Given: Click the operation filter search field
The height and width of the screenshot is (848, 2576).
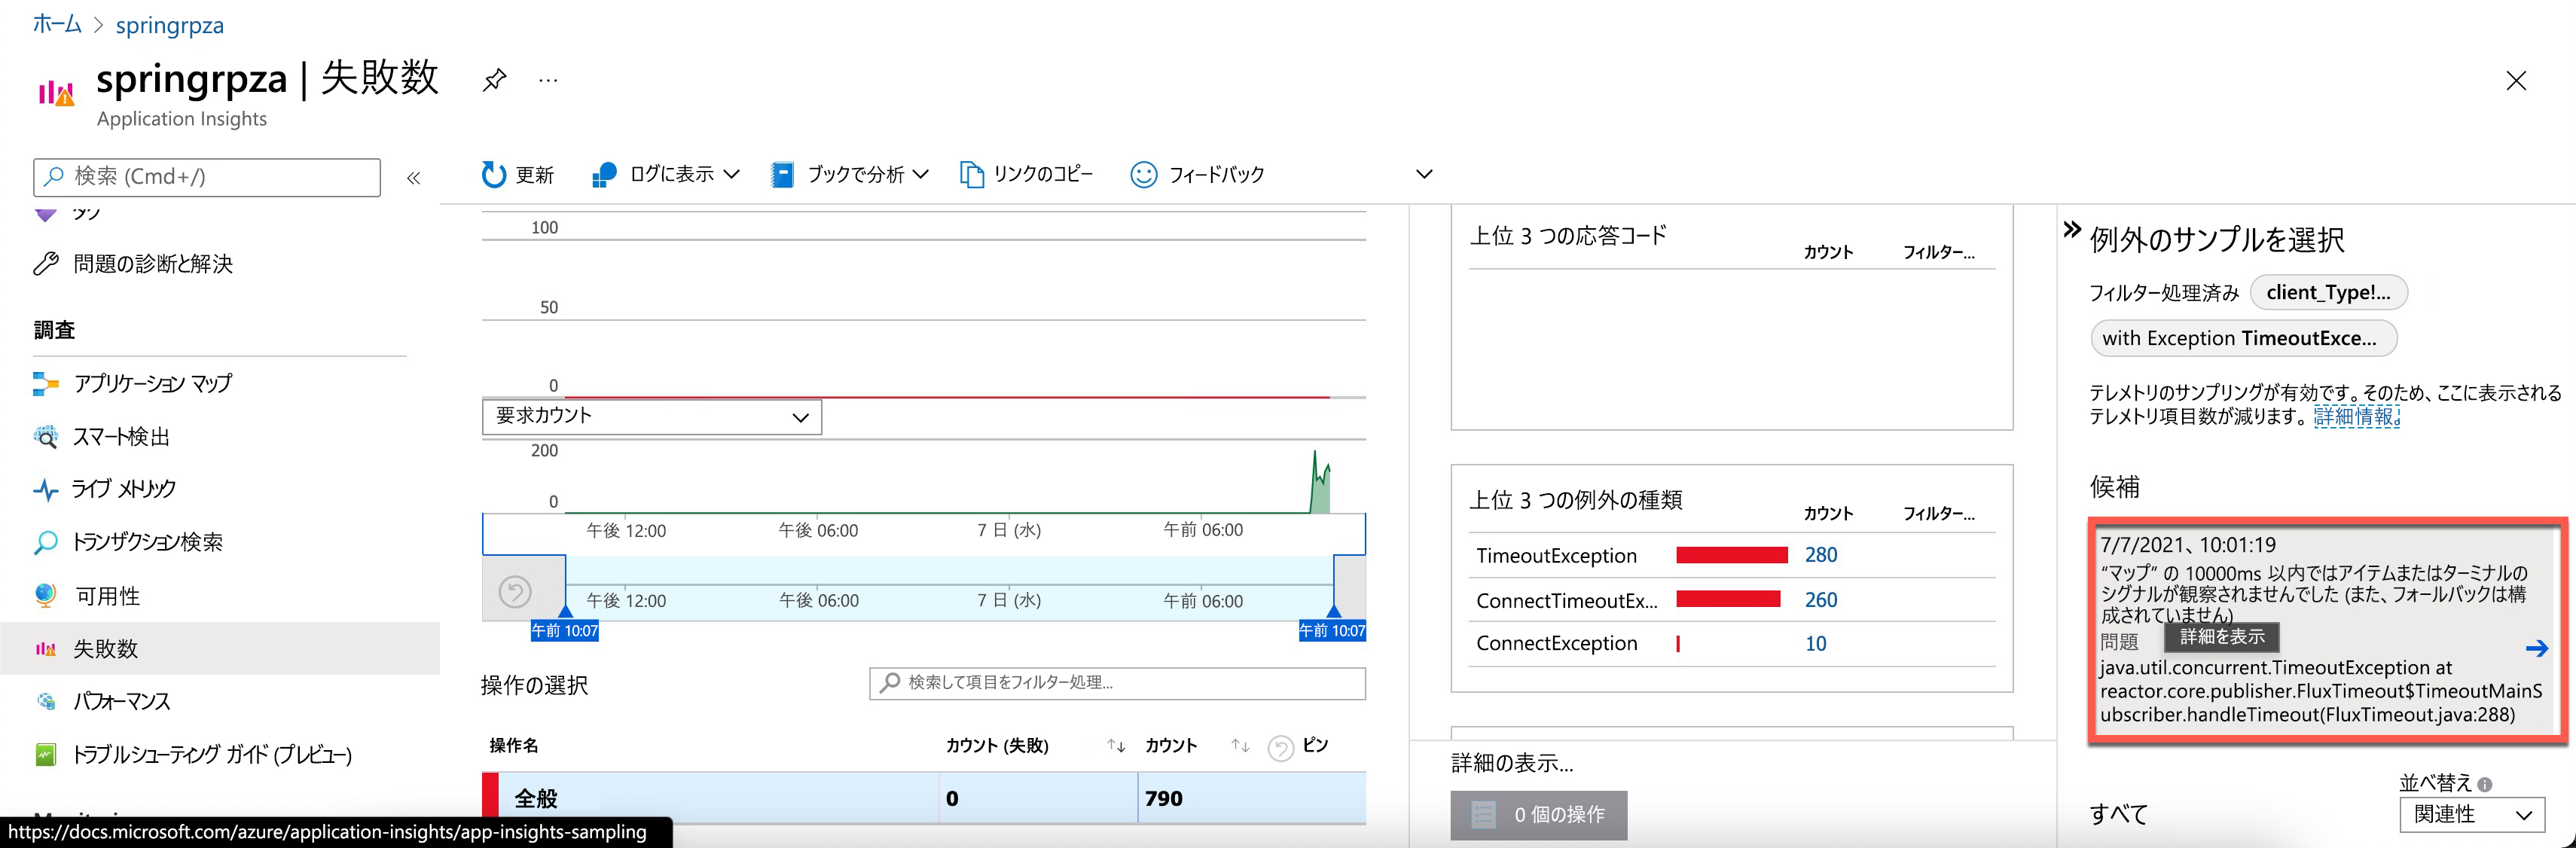Looking at the screenshot, I should pos(1118,683).
